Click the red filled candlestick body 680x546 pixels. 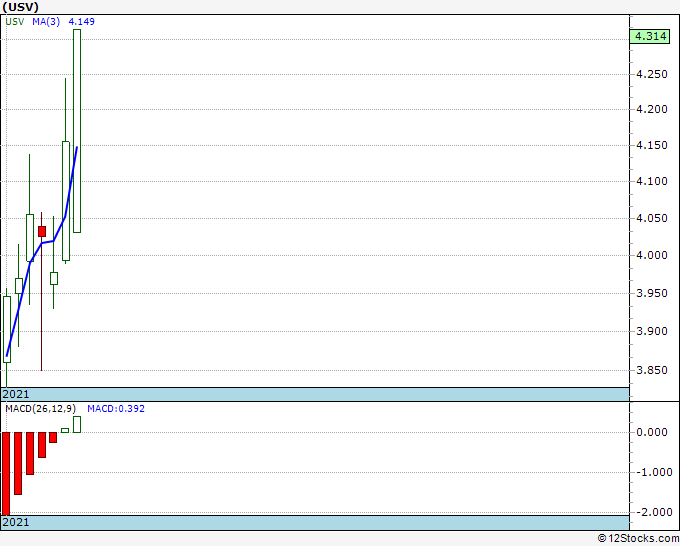click(42, 232)
